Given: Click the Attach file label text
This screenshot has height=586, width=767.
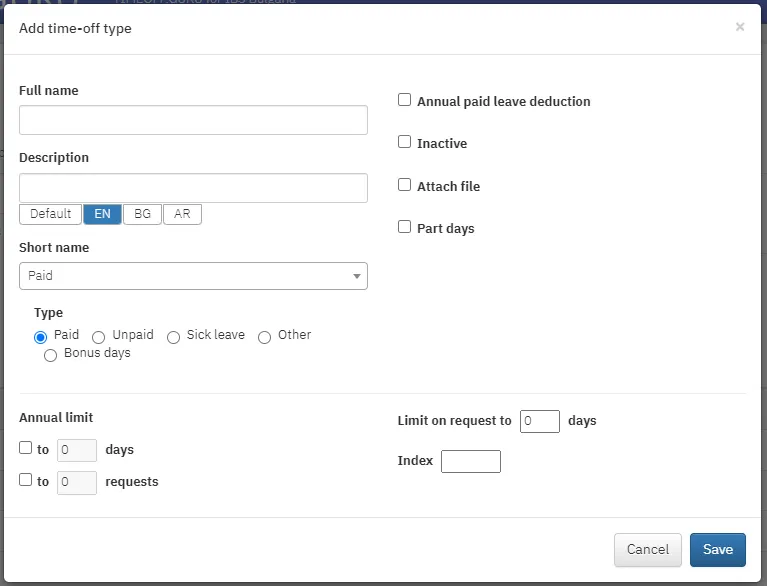Looking at the screenshot, I should pos(449,186).
